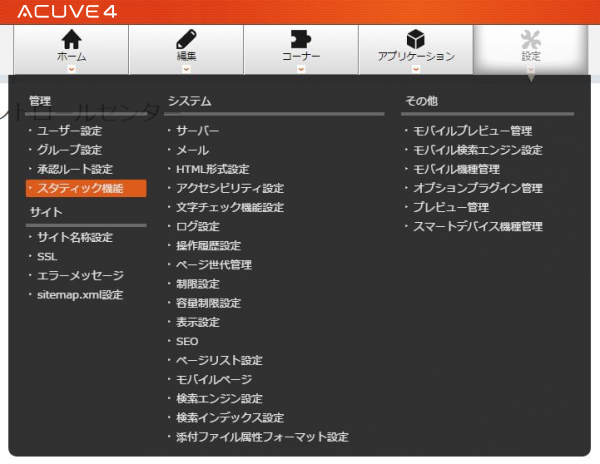Image resolution: width=600 pixels, height=464 pixels.
Task: Choose モバイルプレビュー管理 under その他
Action: (x=473, y=131)
